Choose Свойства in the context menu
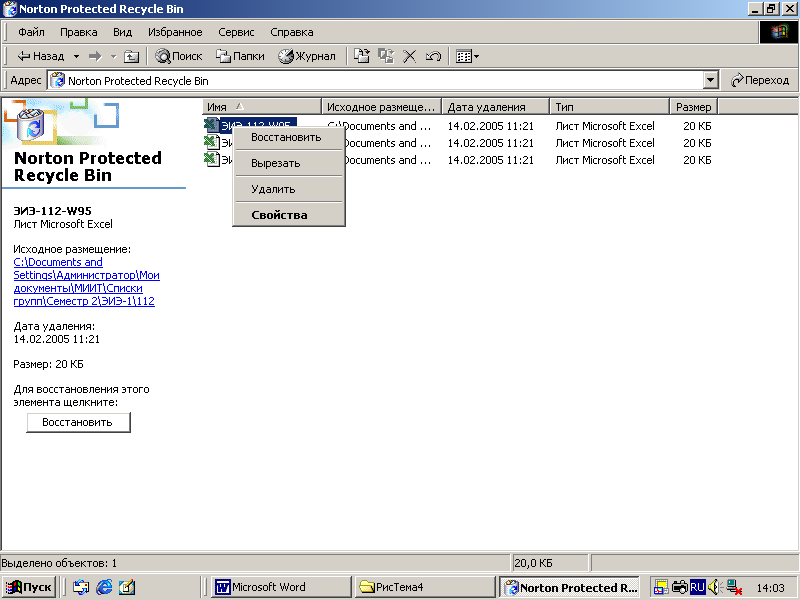800x600 pixels. pyautogui.click(x=289, y=215)
